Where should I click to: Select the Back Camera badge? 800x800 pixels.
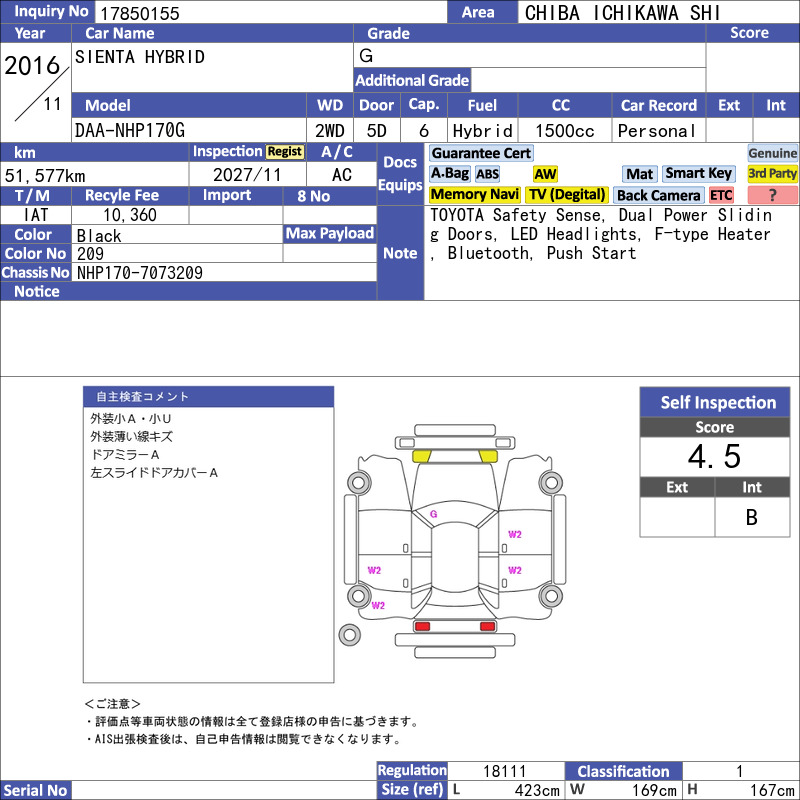tap(658, 195)
